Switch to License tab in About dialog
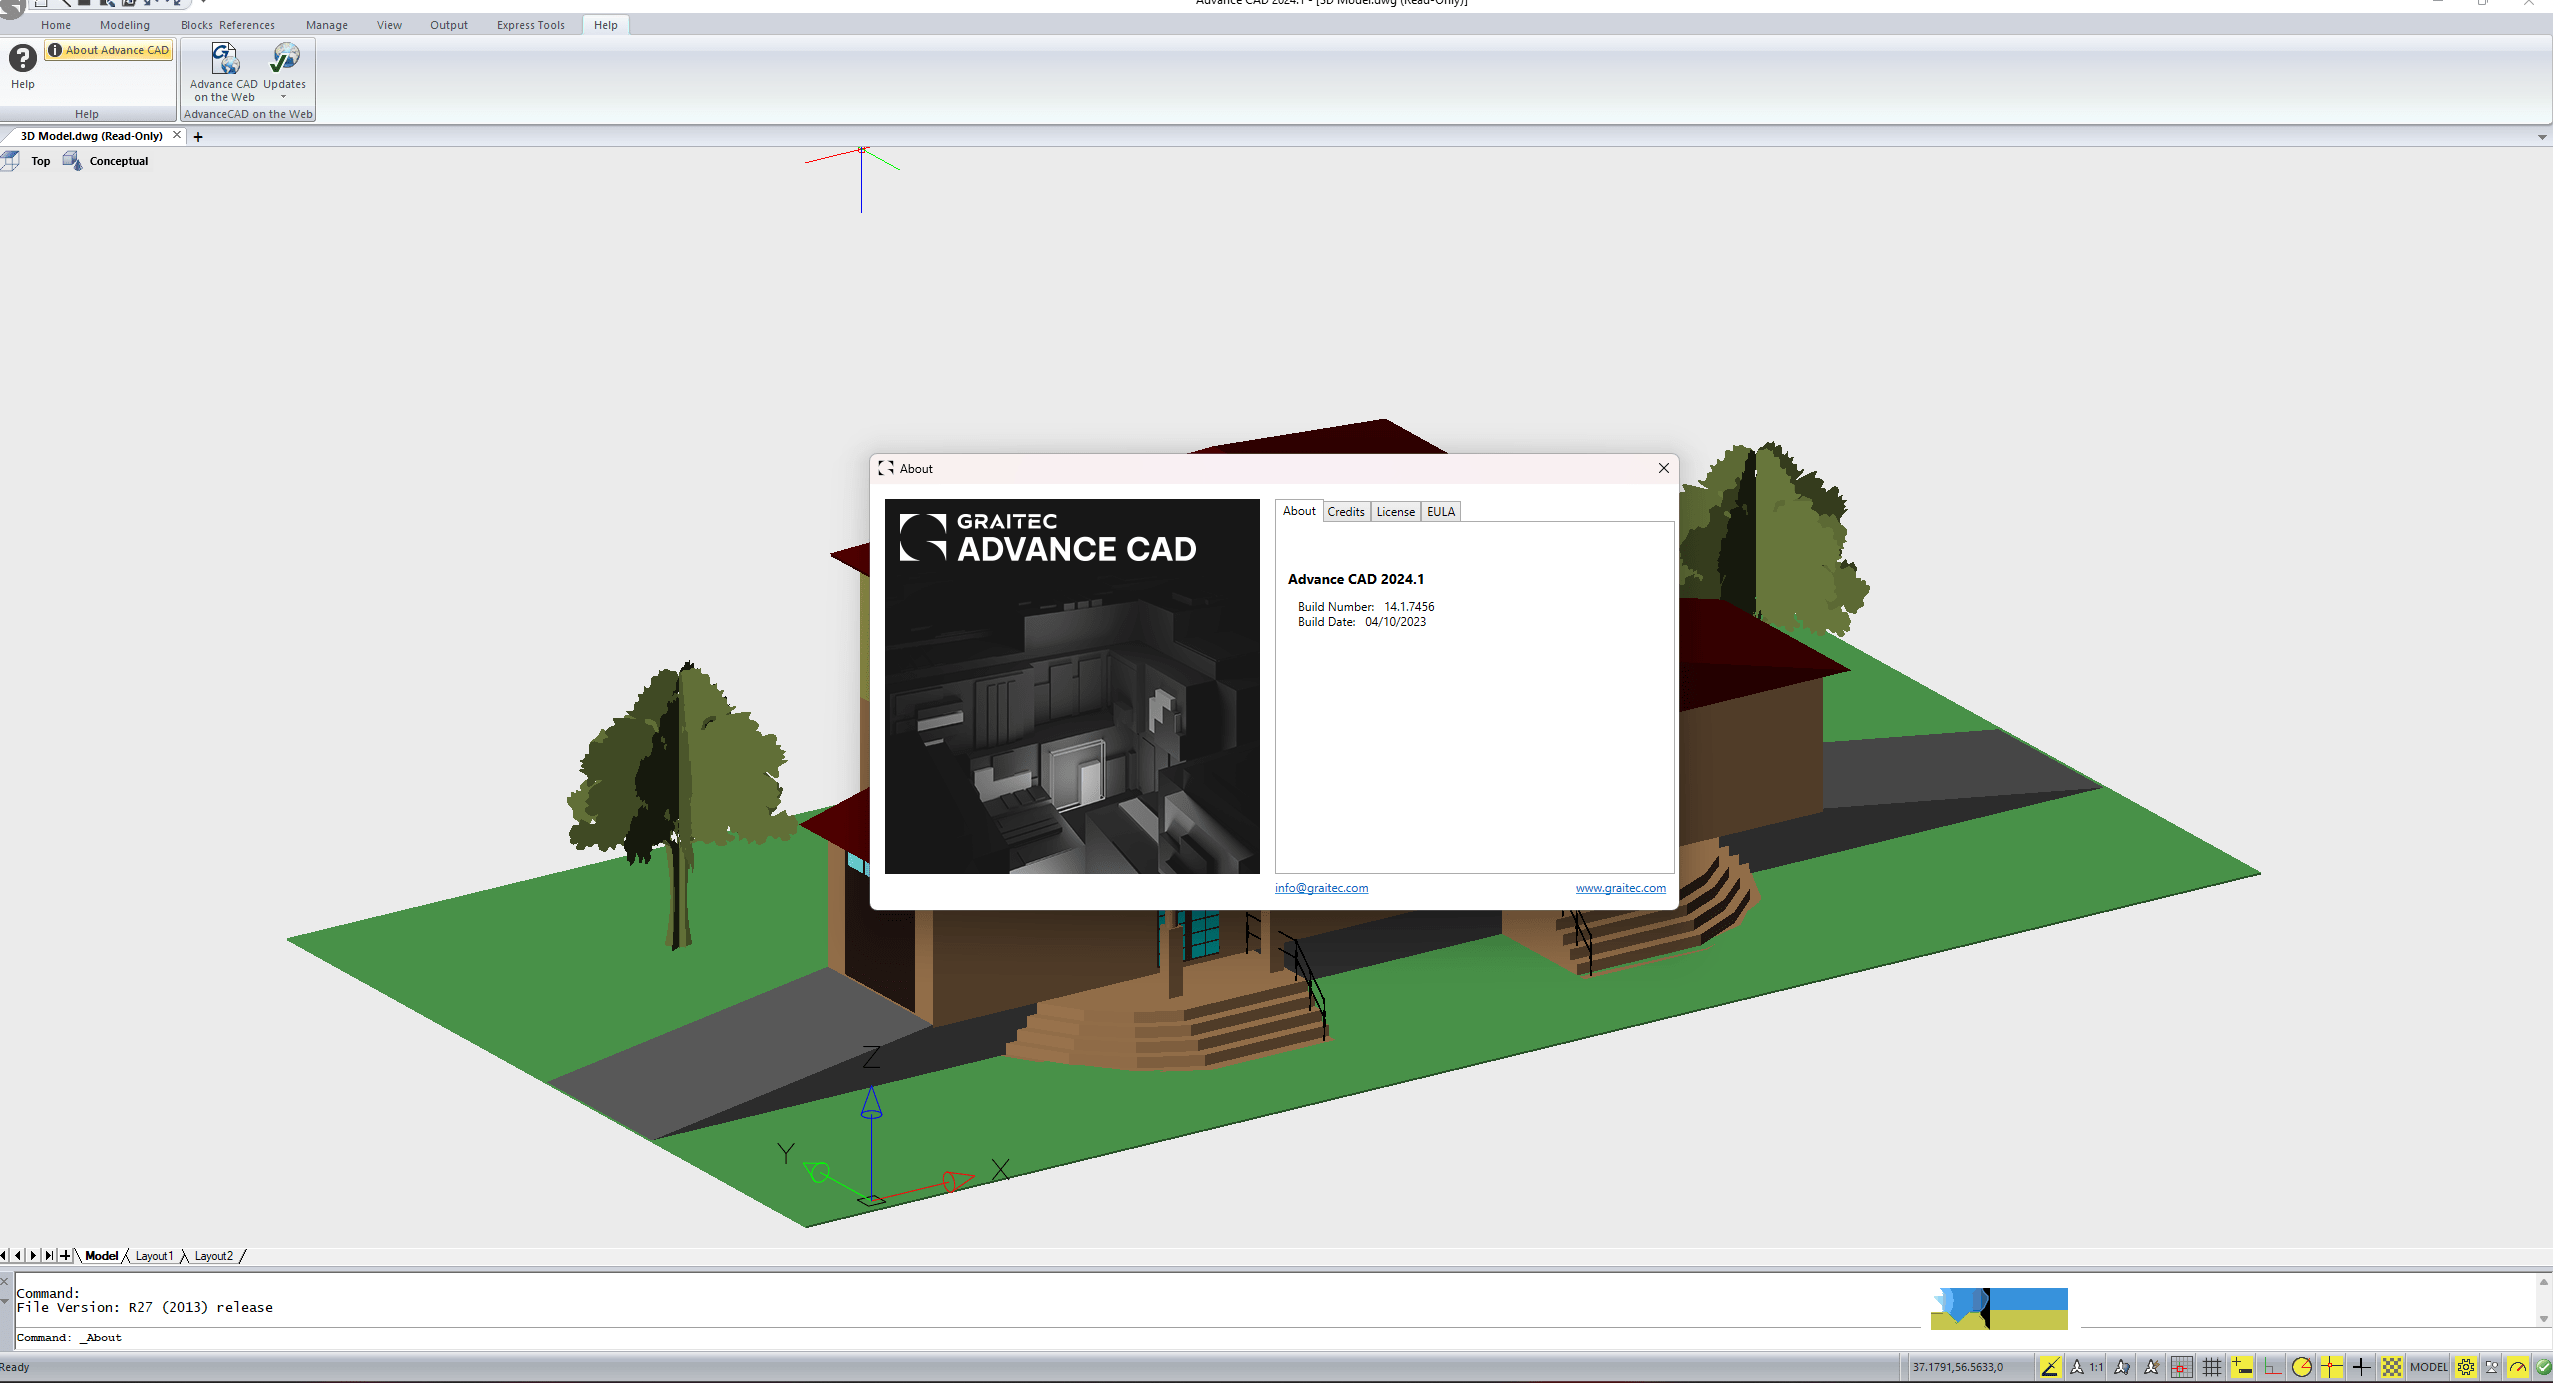 [1395, 512]
